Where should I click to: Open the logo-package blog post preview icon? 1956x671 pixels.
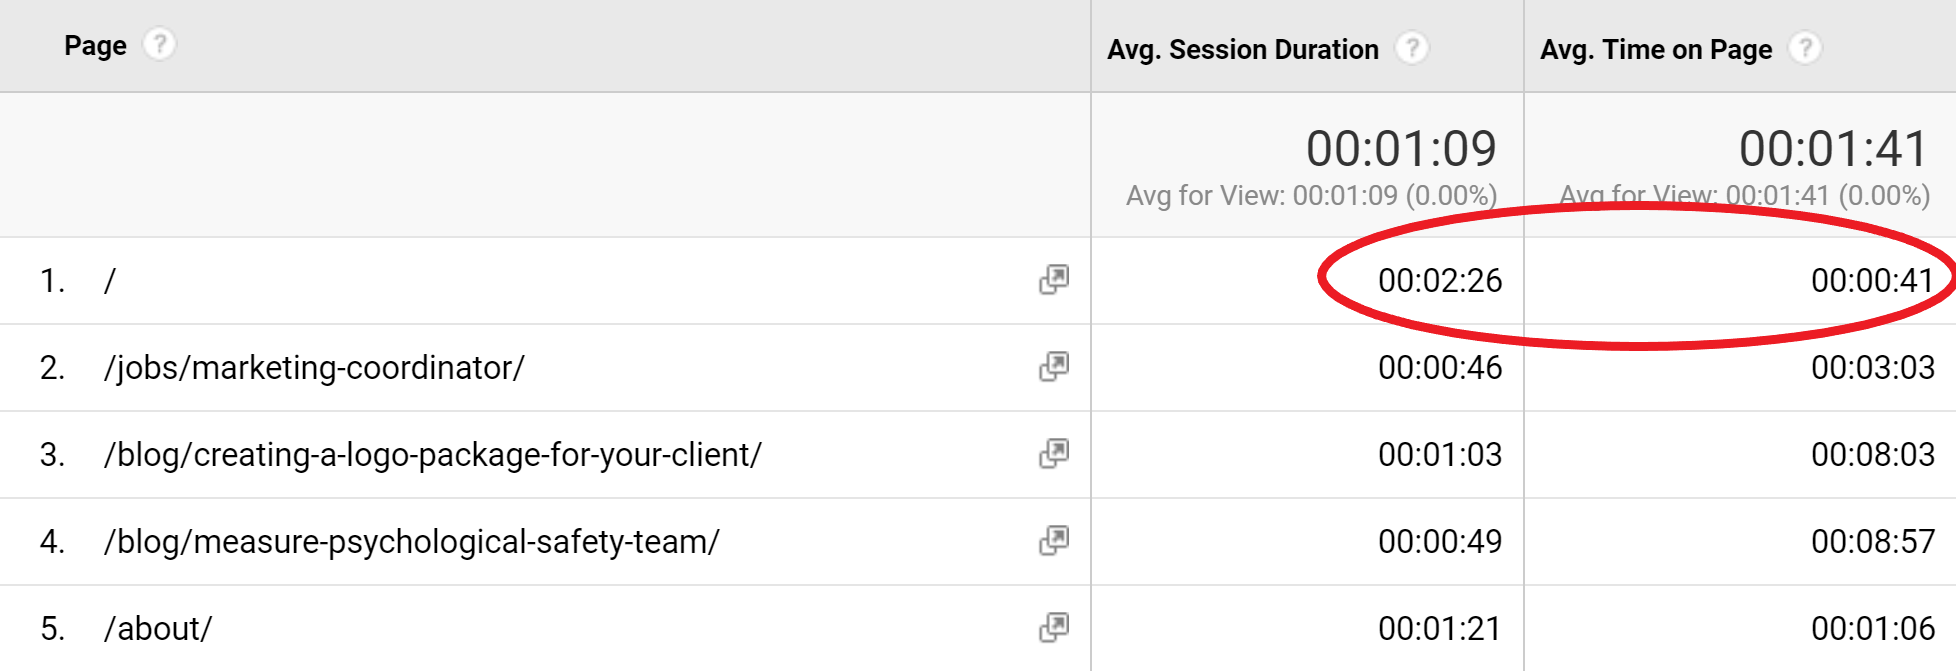pyautogui.click(x=1055, y=455)
